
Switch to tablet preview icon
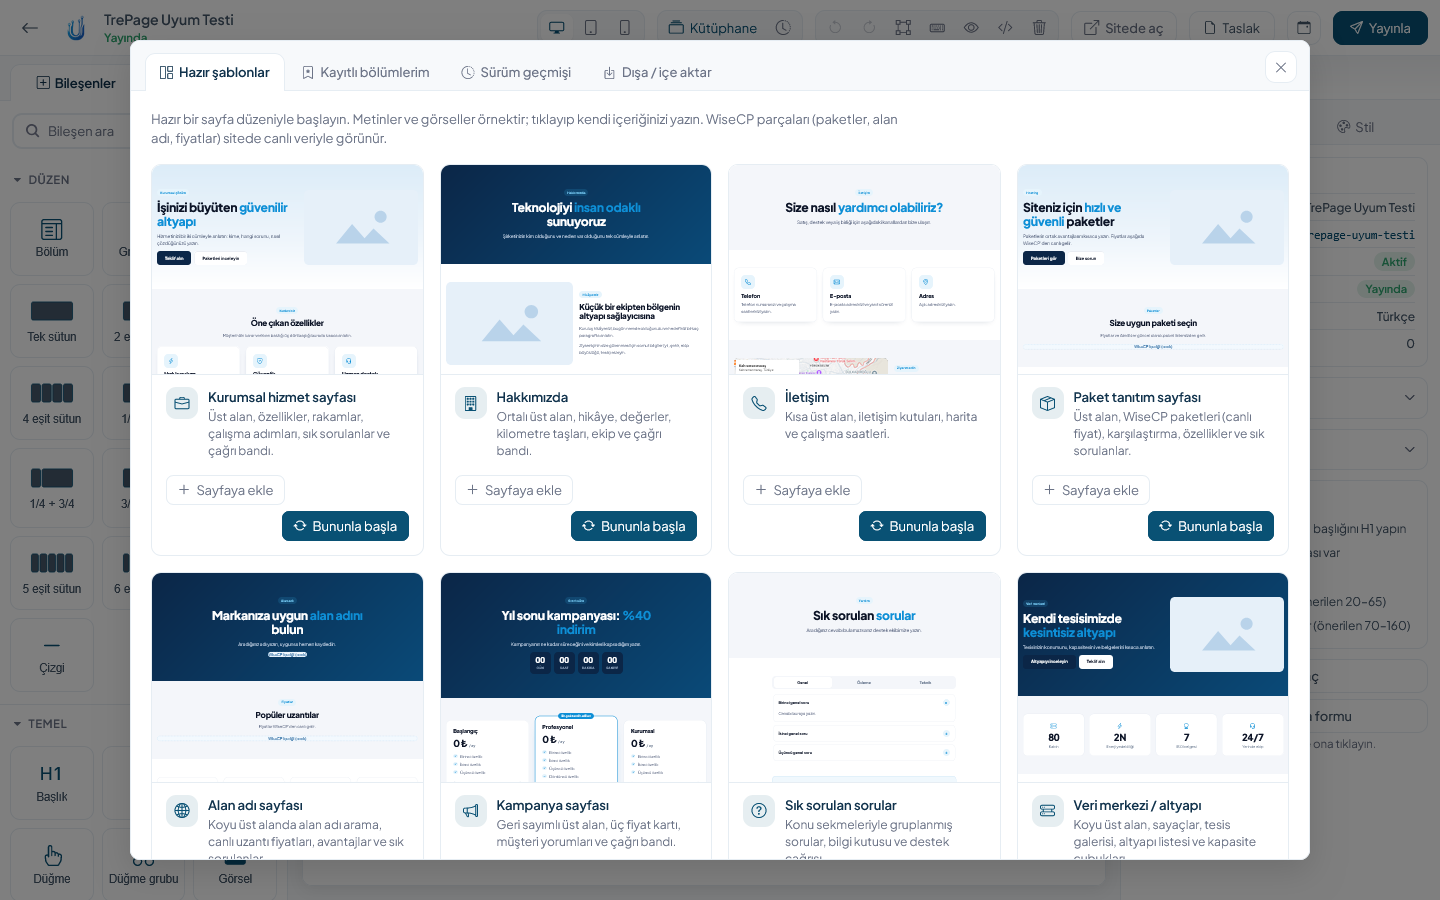tap(591, 28)
